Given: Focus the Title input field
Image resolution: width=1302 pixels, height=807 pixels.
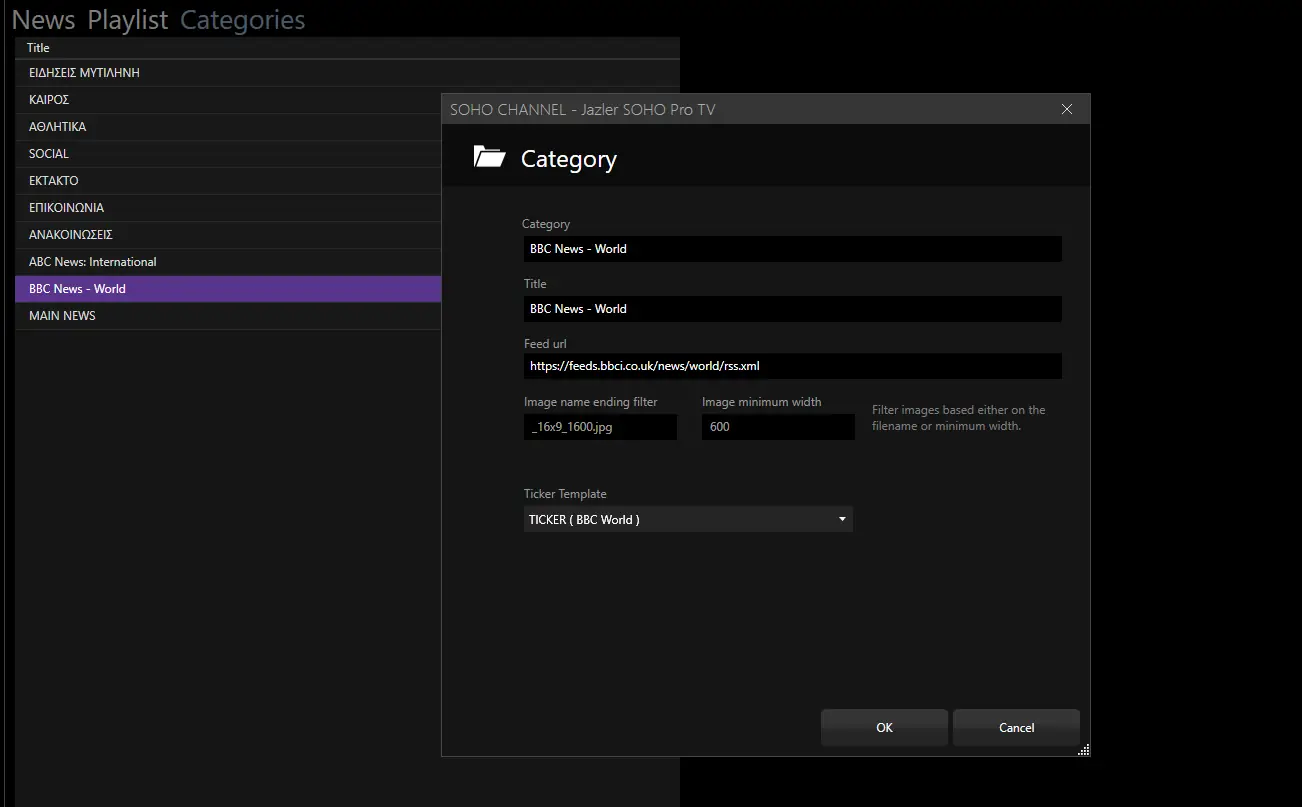Looking at the screenshot, I should [792, 309].
